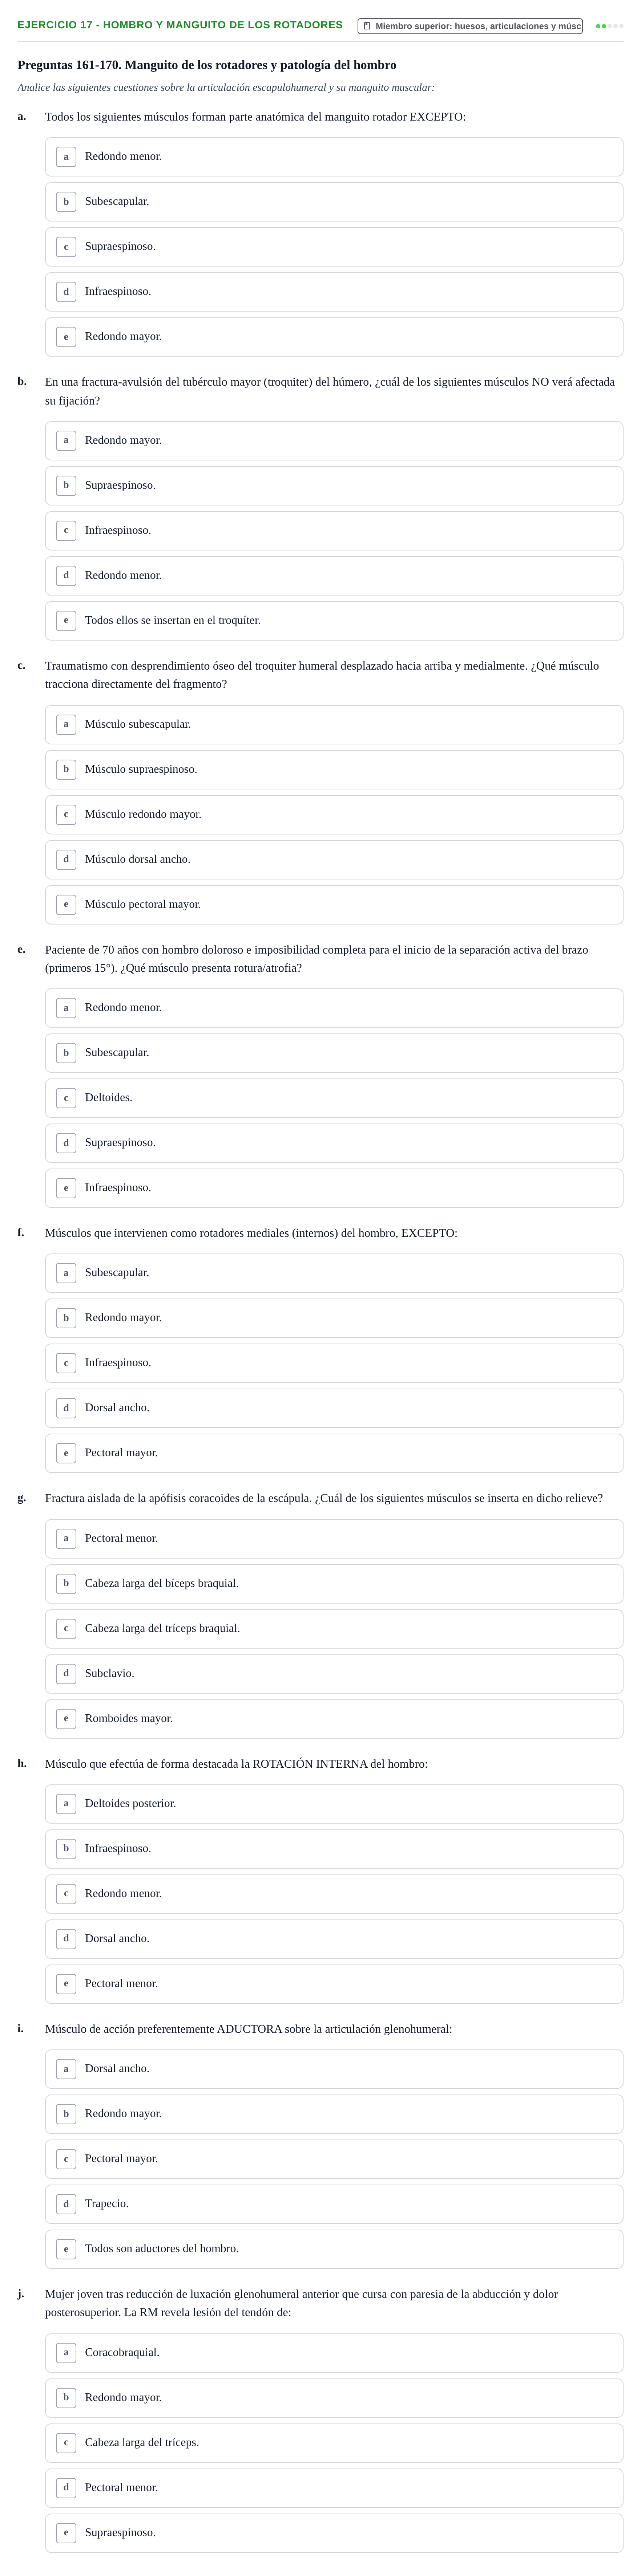Choose 'Músculo pectoral mayor' in question c
Image resolution: width=641 pixels, height=2576 pixels.
tap(334, 905)
